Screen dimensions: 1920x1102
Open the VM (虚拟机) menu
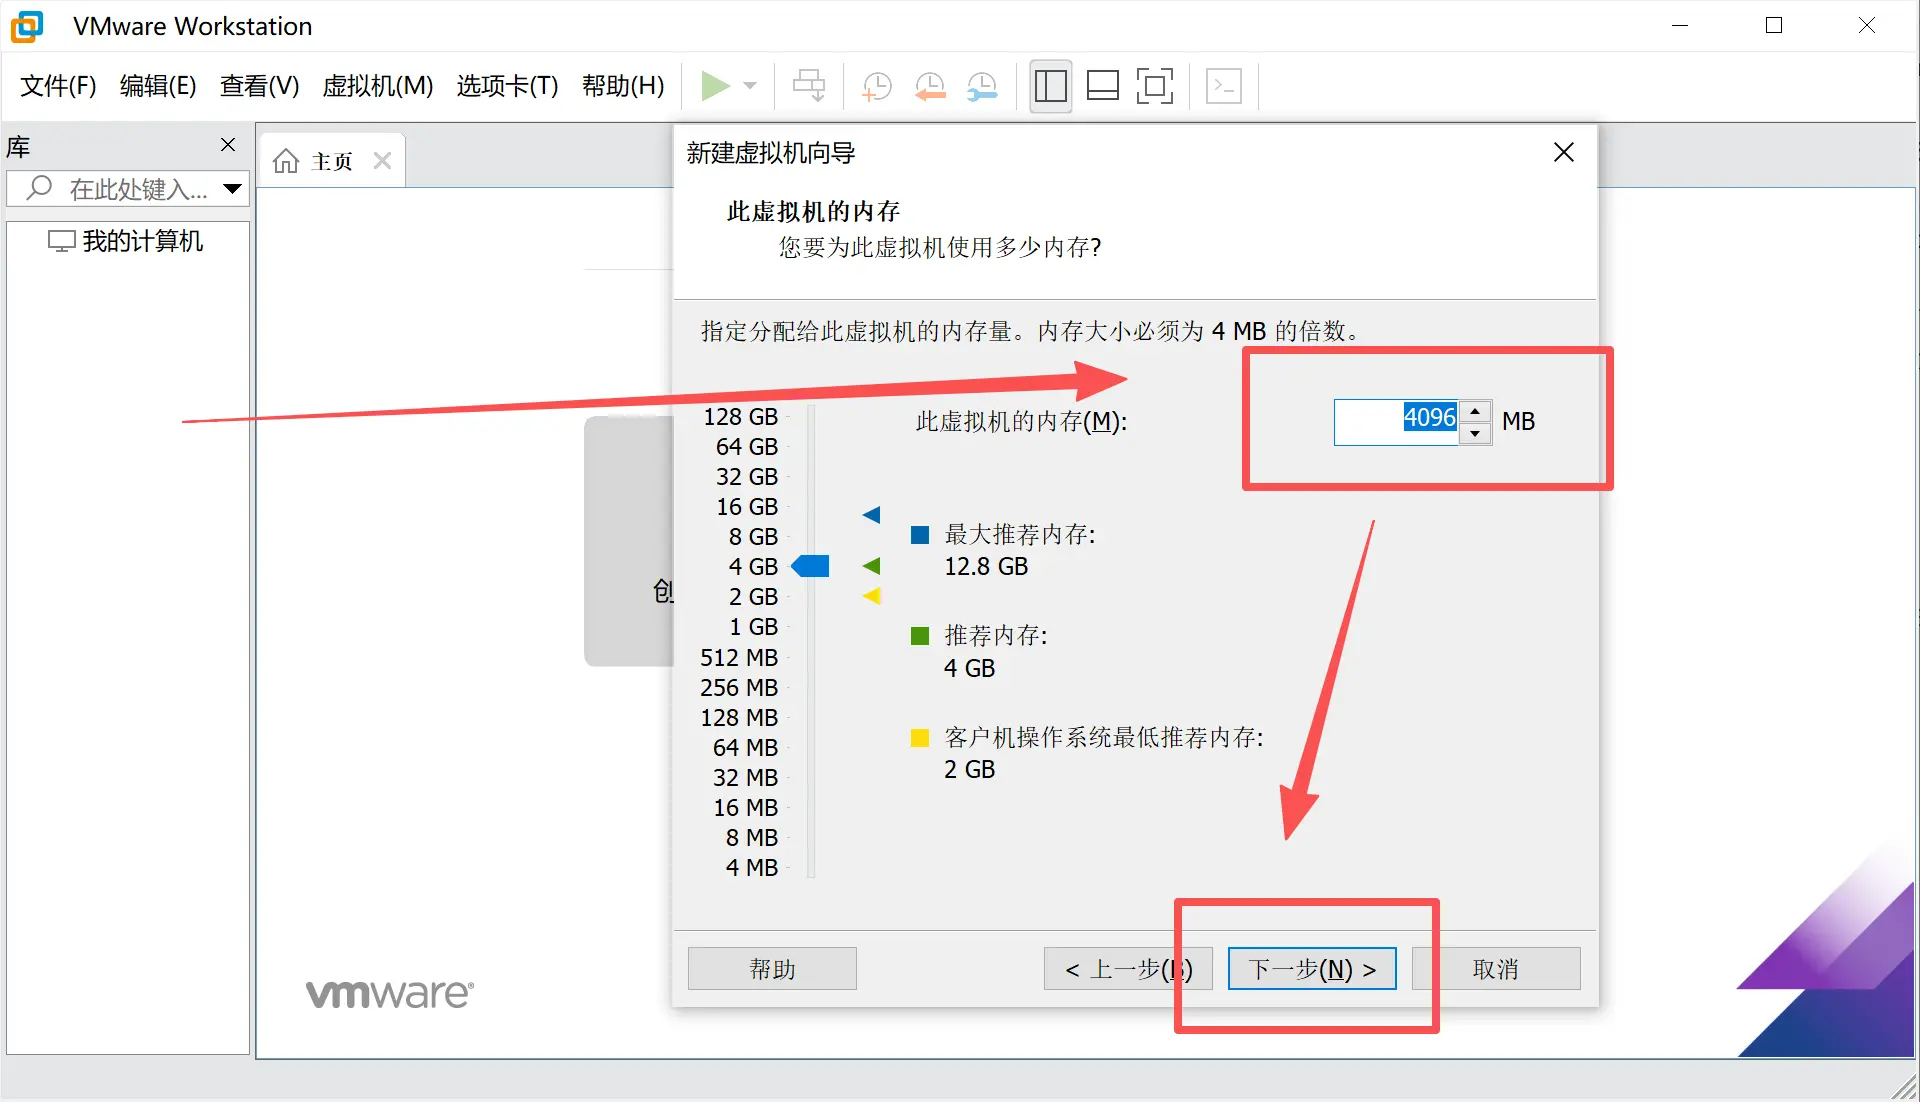pos(378,86)
